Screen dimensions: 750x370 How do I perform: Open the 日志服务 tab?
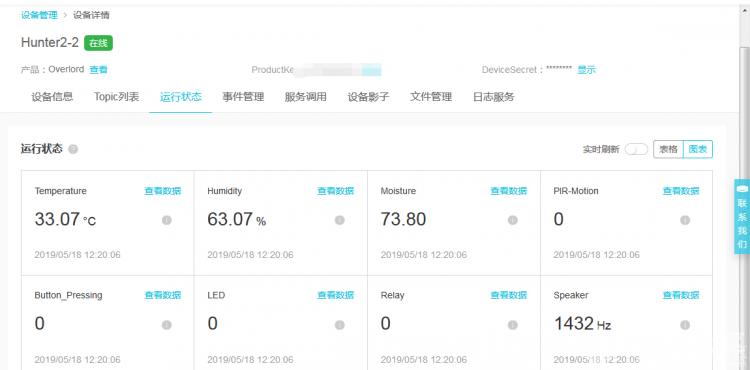494,97
